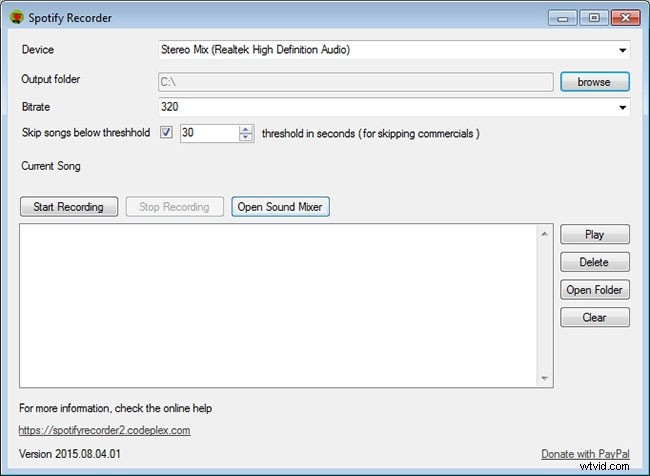650x476 pixels.
Task: Increase threshold with the up spinner arrow
Action: tap(246, 129)
